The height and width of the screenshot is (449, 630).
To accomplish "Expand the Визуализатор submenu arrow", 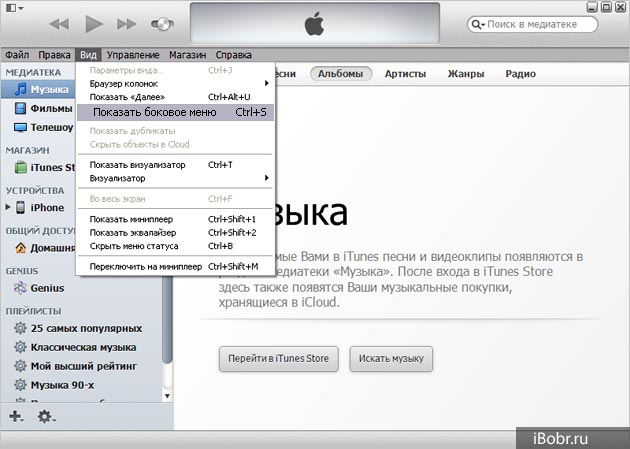I will [266, 178].
